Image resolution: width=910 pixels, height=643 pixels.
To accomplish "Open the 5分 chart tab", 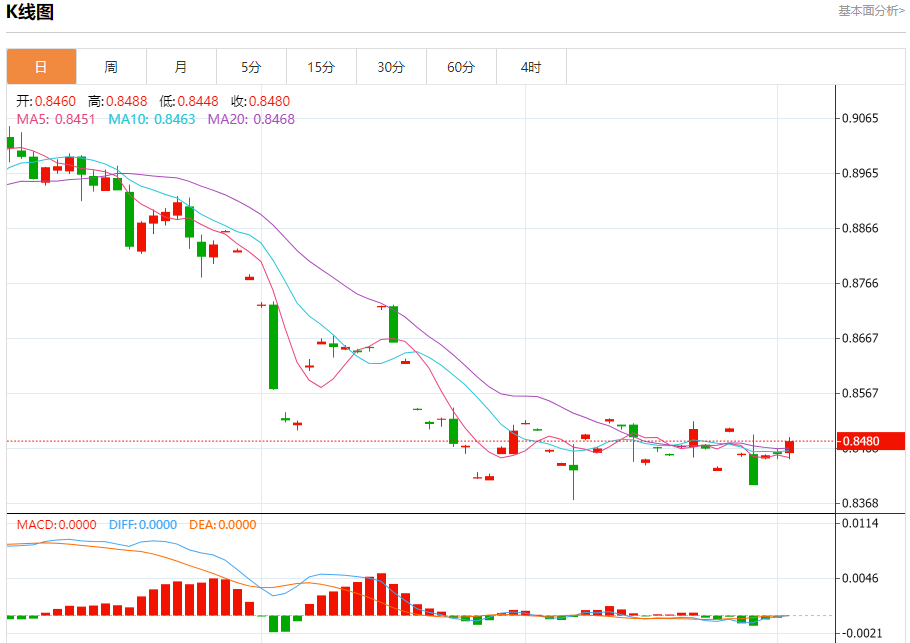I will pyautogui.click(x=251, y=67).
